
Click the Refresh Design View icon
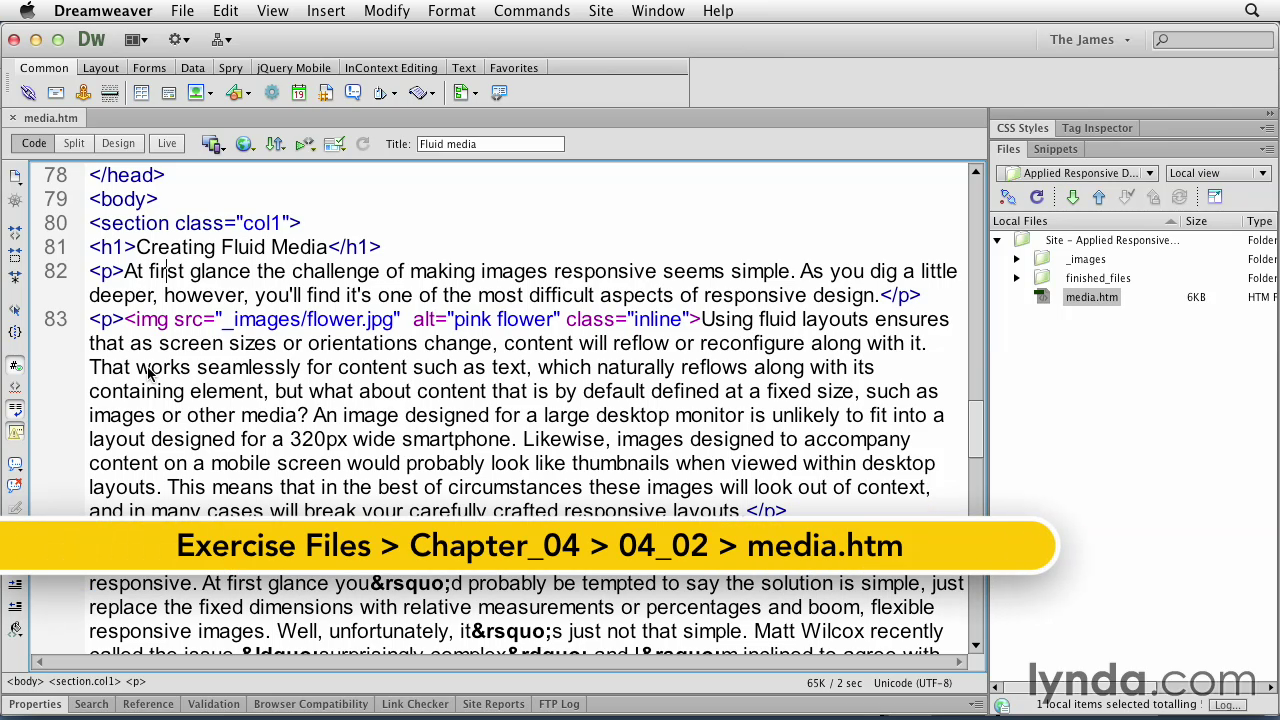[363, 144]
